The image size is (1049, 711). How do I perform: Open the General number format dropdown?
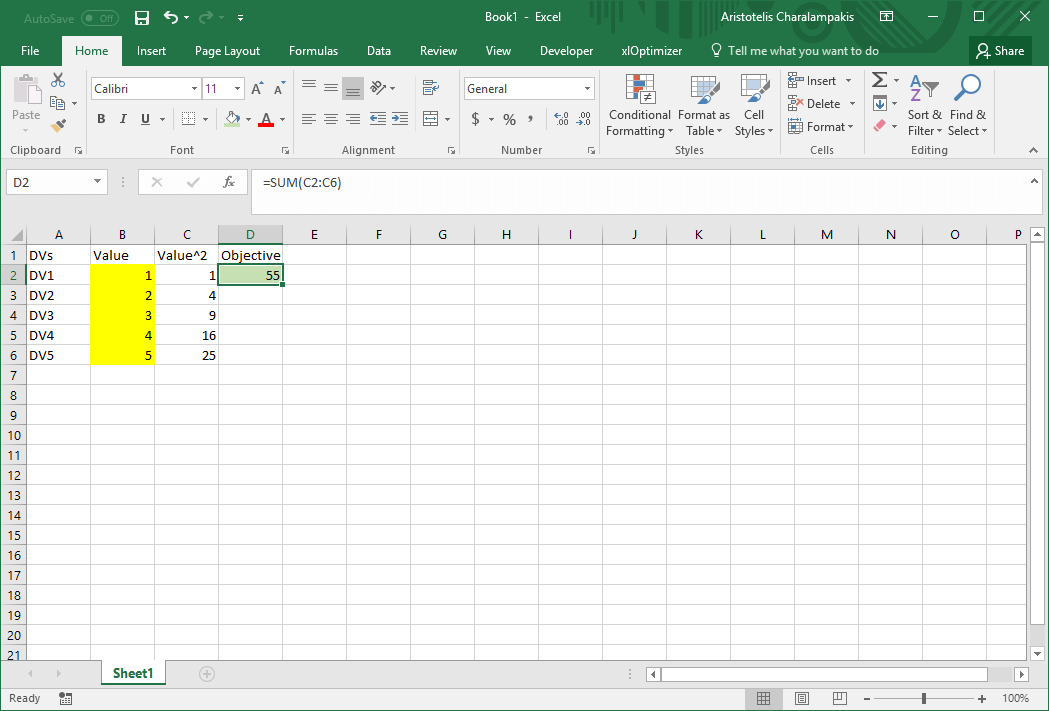pos(587,89)
